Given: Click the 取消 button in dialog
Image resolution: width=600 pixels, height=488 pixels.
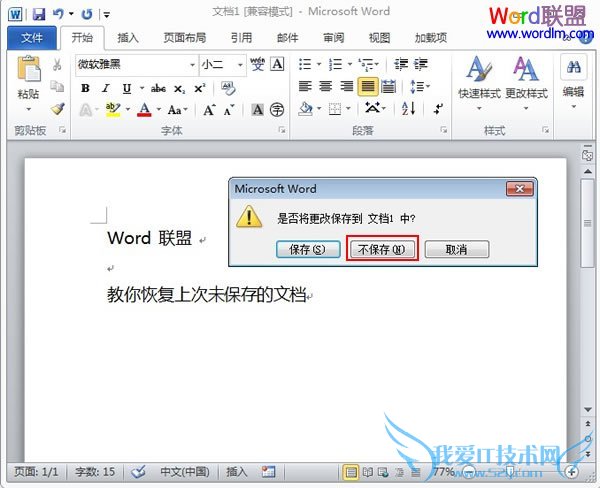Looking at the screenshot, I should coord(457,249).
